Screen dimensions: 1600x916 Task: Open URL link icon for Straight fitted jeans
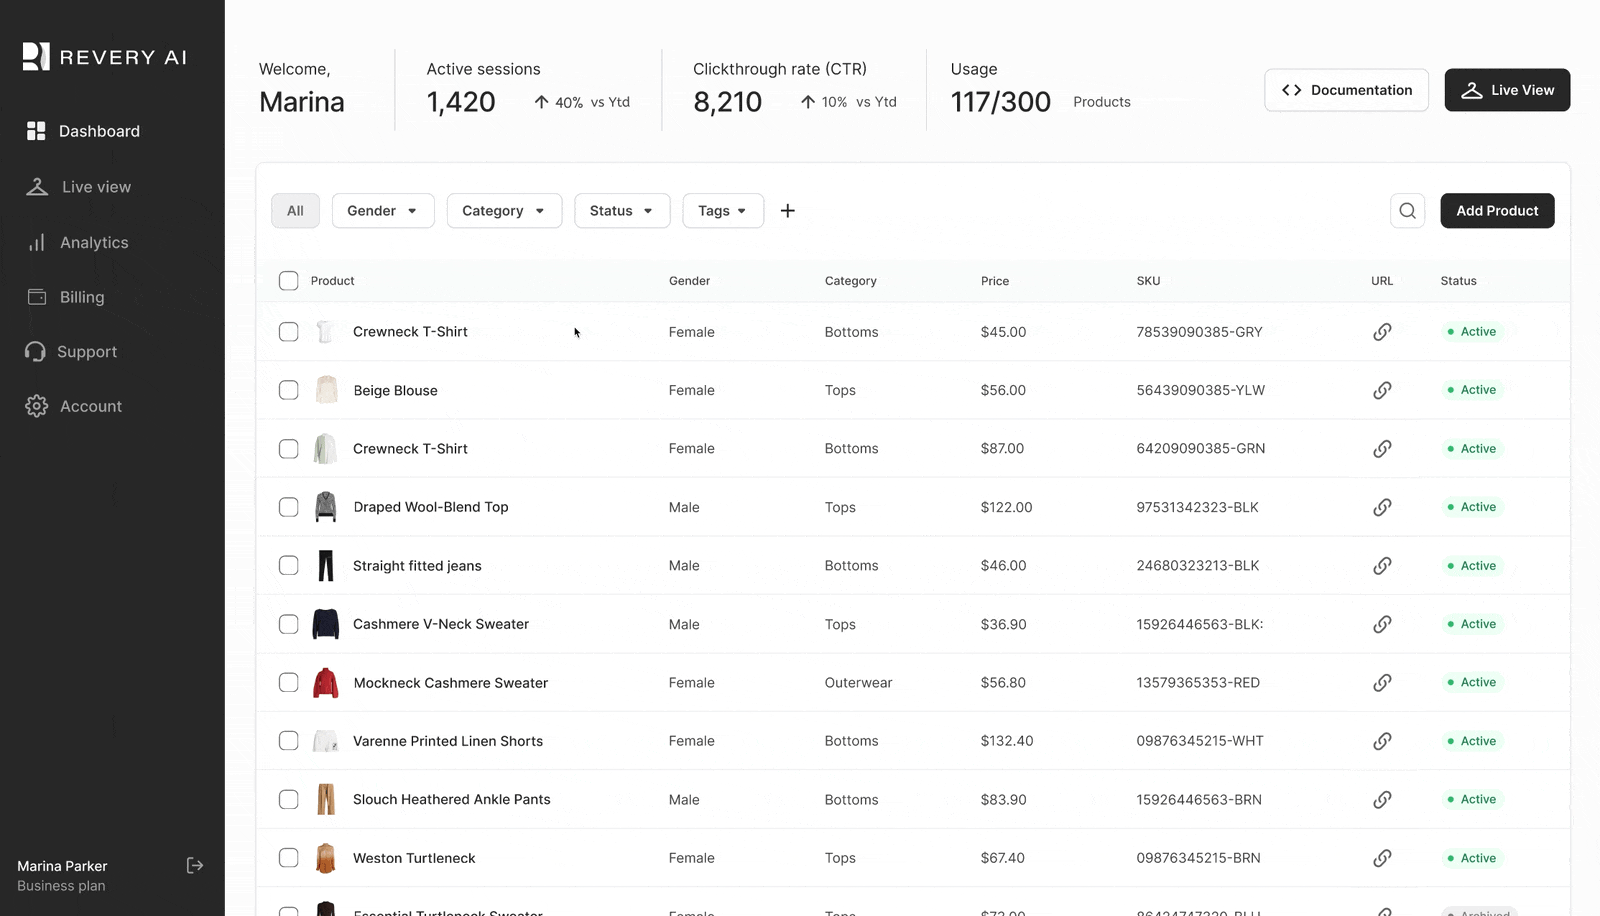pos(1382,566)
